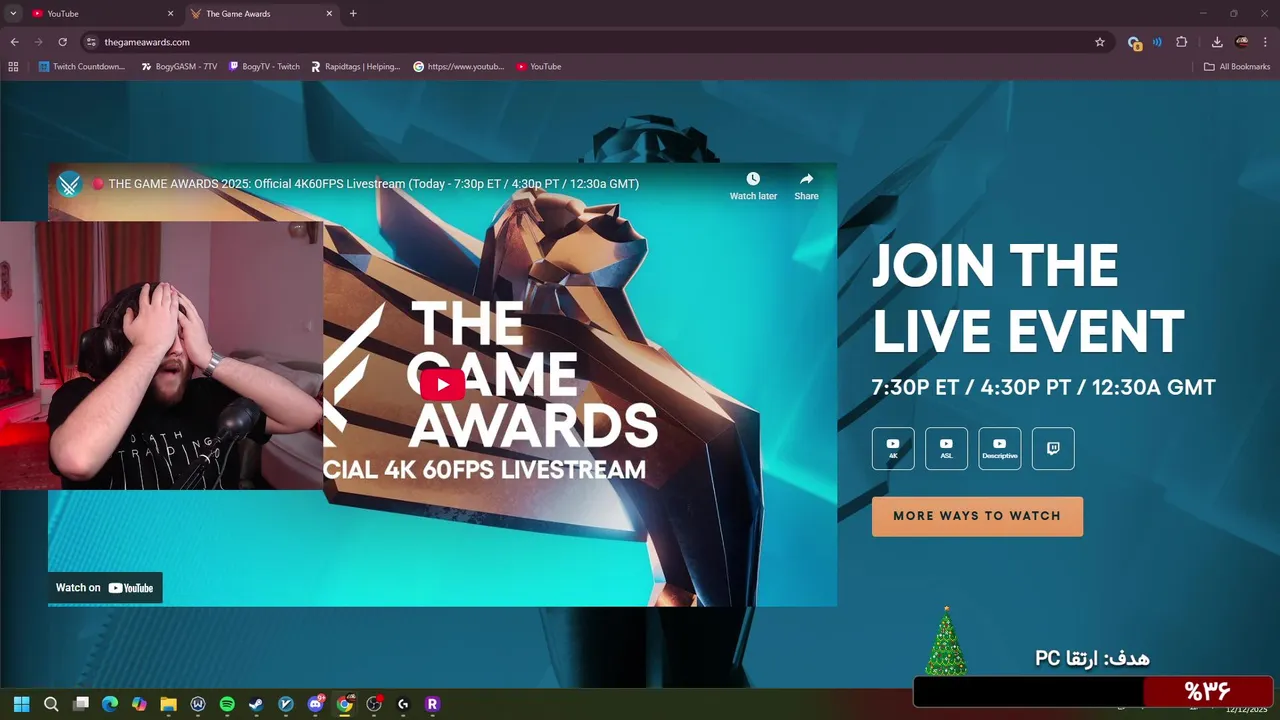Close the YouTube tab
Screen dimensions: 1280x720
[170, 14]
